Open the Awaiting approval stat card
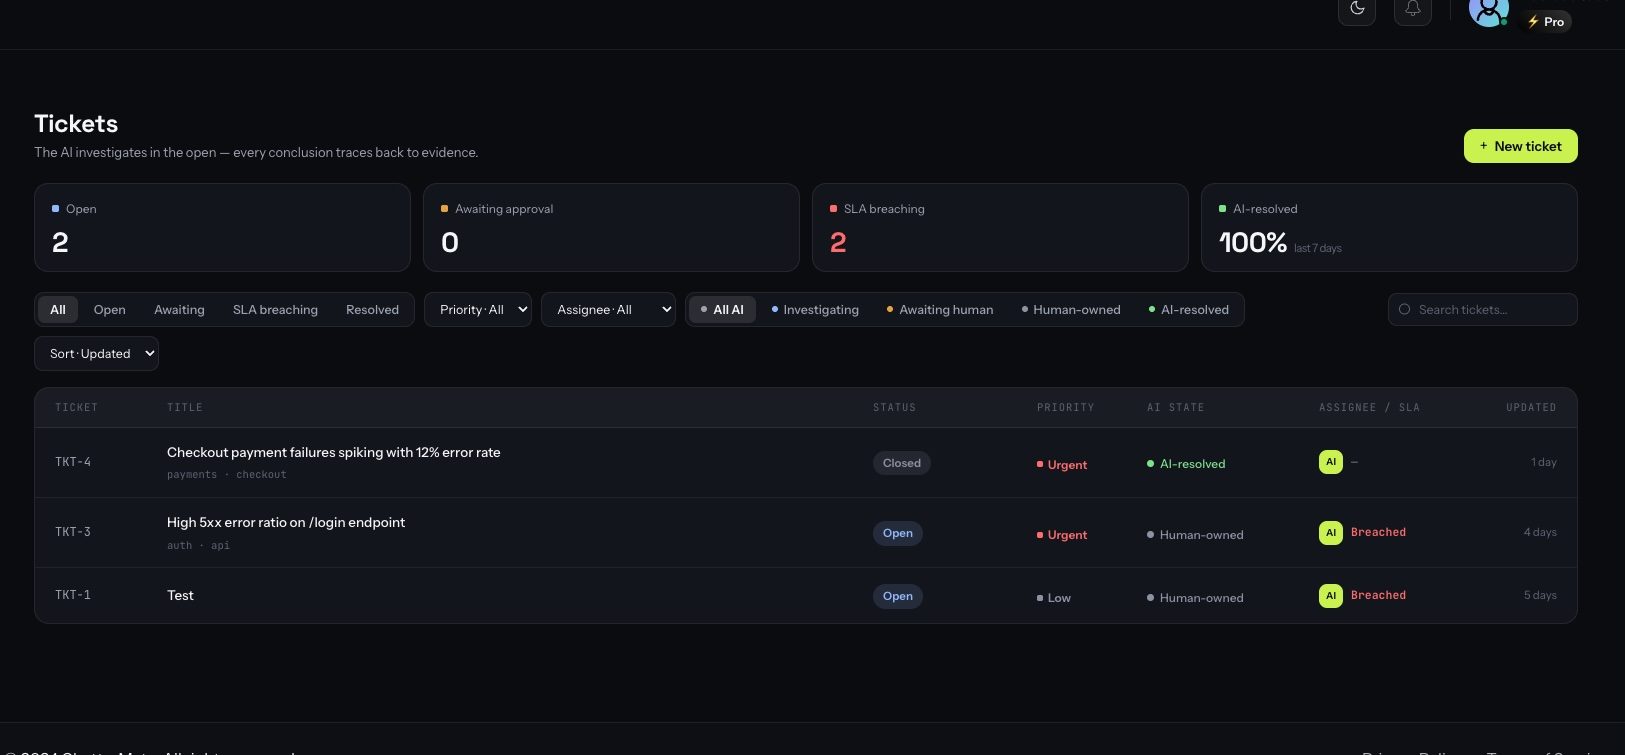The height and width of the screenshot is (755, 1625). (x=611, y=227)
